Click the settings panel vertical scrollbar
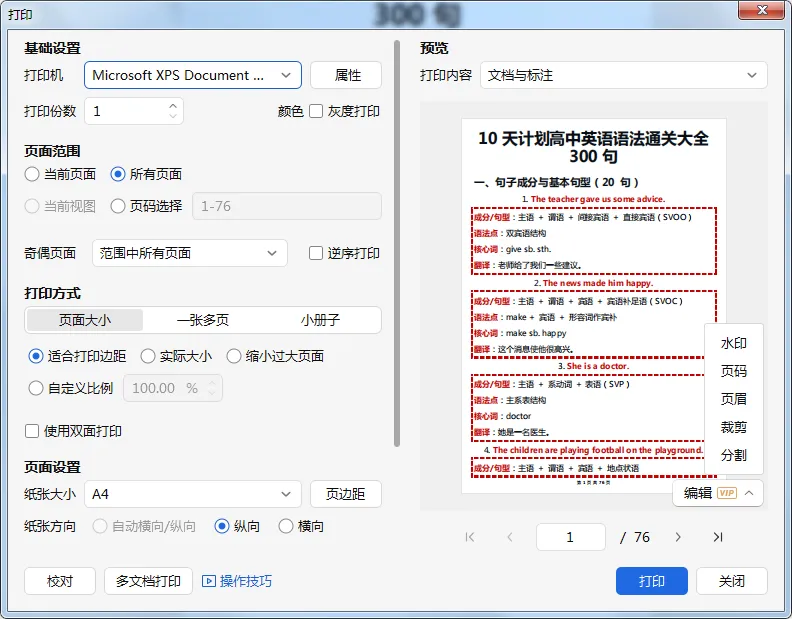The height and width of the screenshot is (619, 792). click(x=397, y=244)
